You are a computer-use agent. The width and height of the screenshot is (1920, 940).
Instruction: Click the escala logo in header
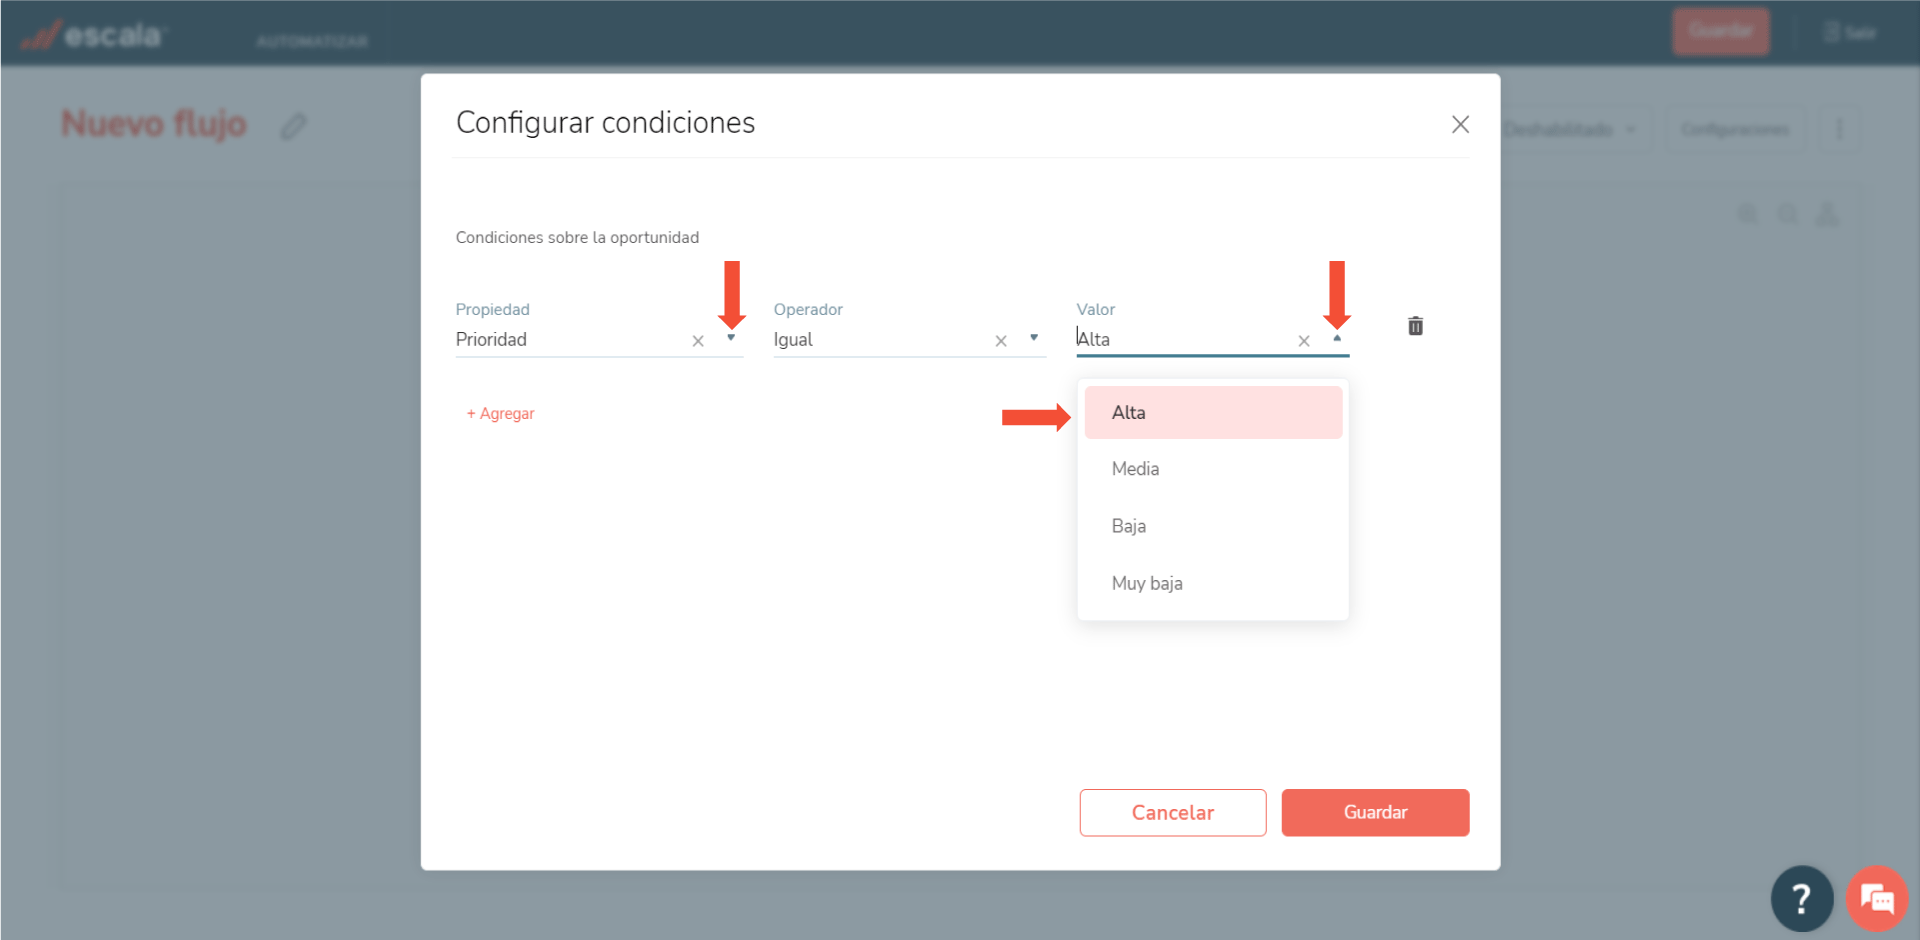93,36
